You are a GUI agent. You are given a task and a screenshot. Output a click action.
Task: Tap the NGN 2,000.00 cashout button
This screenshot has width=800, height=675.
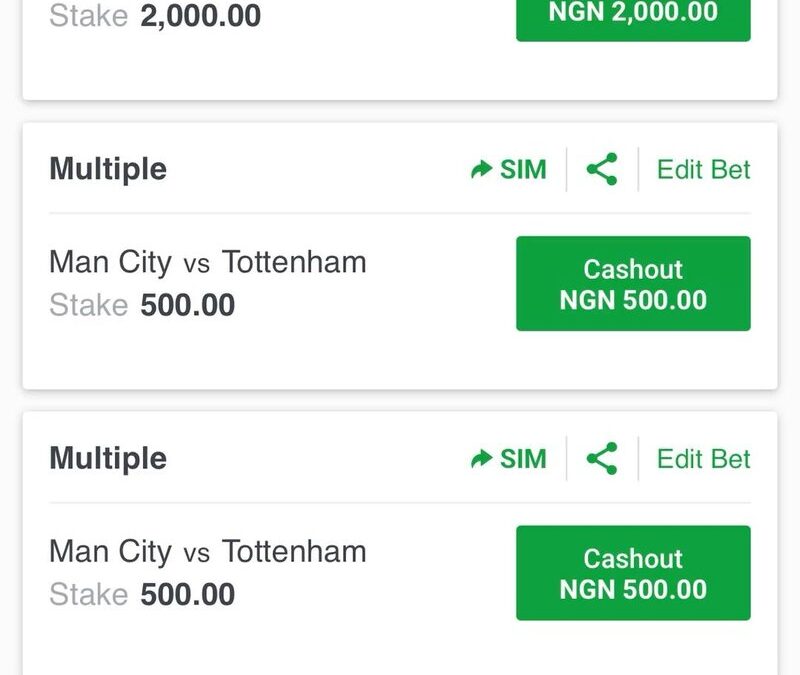tap(633, 18)
